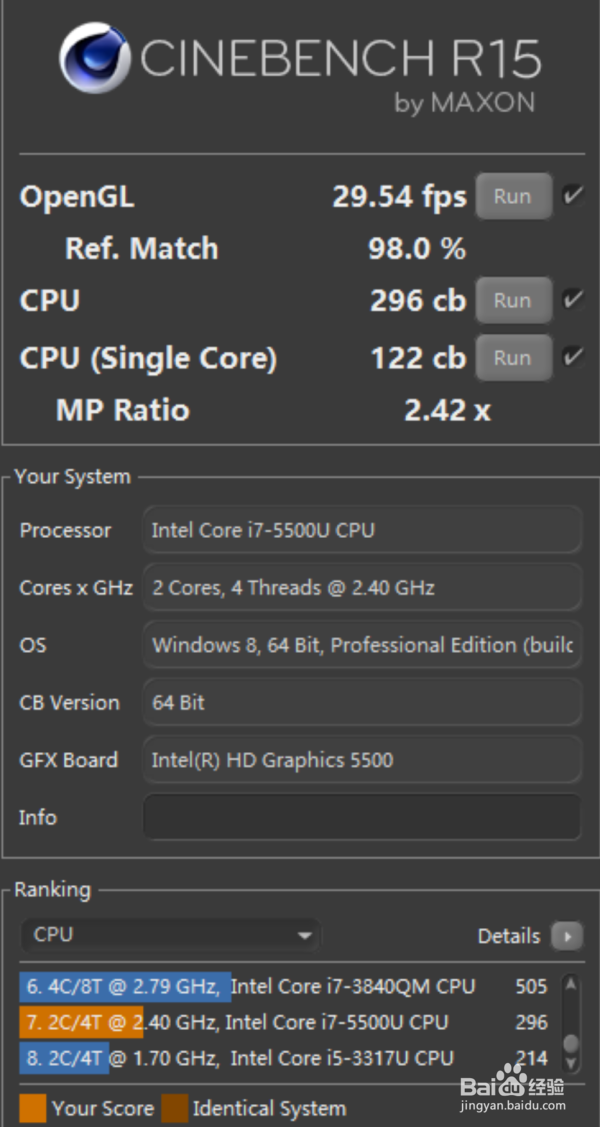
Task: Click the OS version field
Action: pyautogui.click(x=361, y=645)
